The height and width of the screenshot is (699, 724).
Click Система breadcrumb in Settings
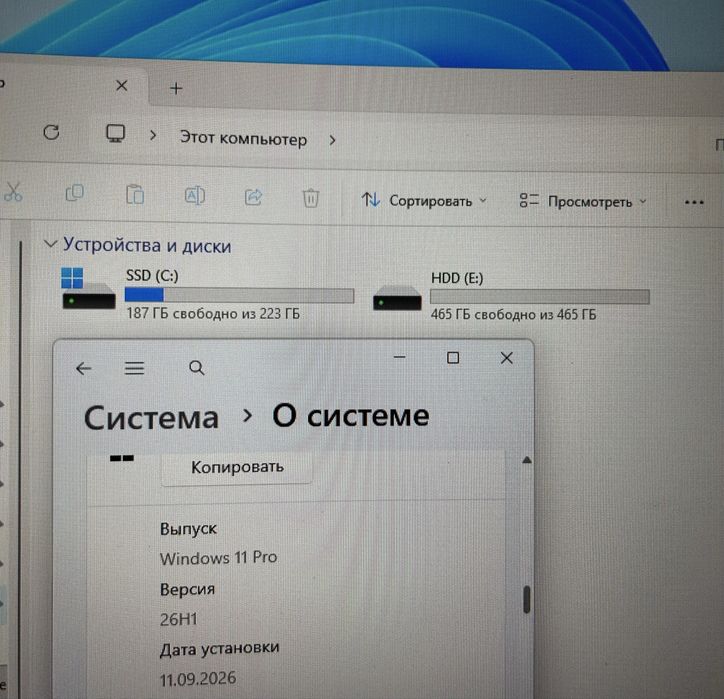(x=151, y=418)
